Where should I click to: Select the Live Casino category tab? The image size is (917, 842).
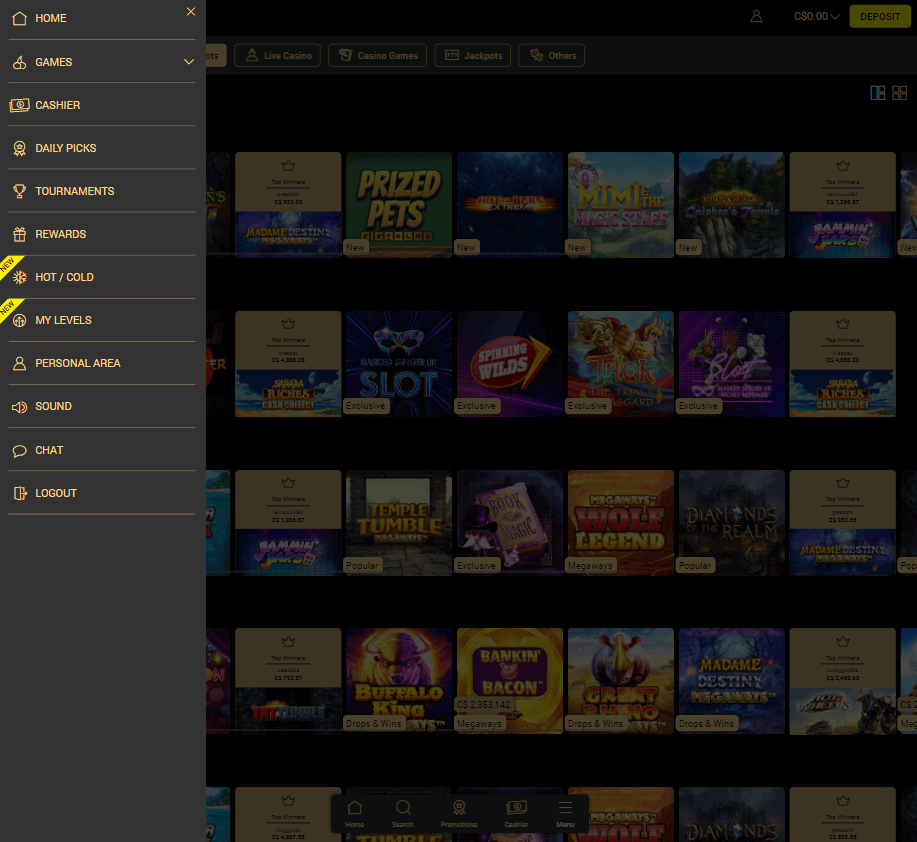click(277, 56)
